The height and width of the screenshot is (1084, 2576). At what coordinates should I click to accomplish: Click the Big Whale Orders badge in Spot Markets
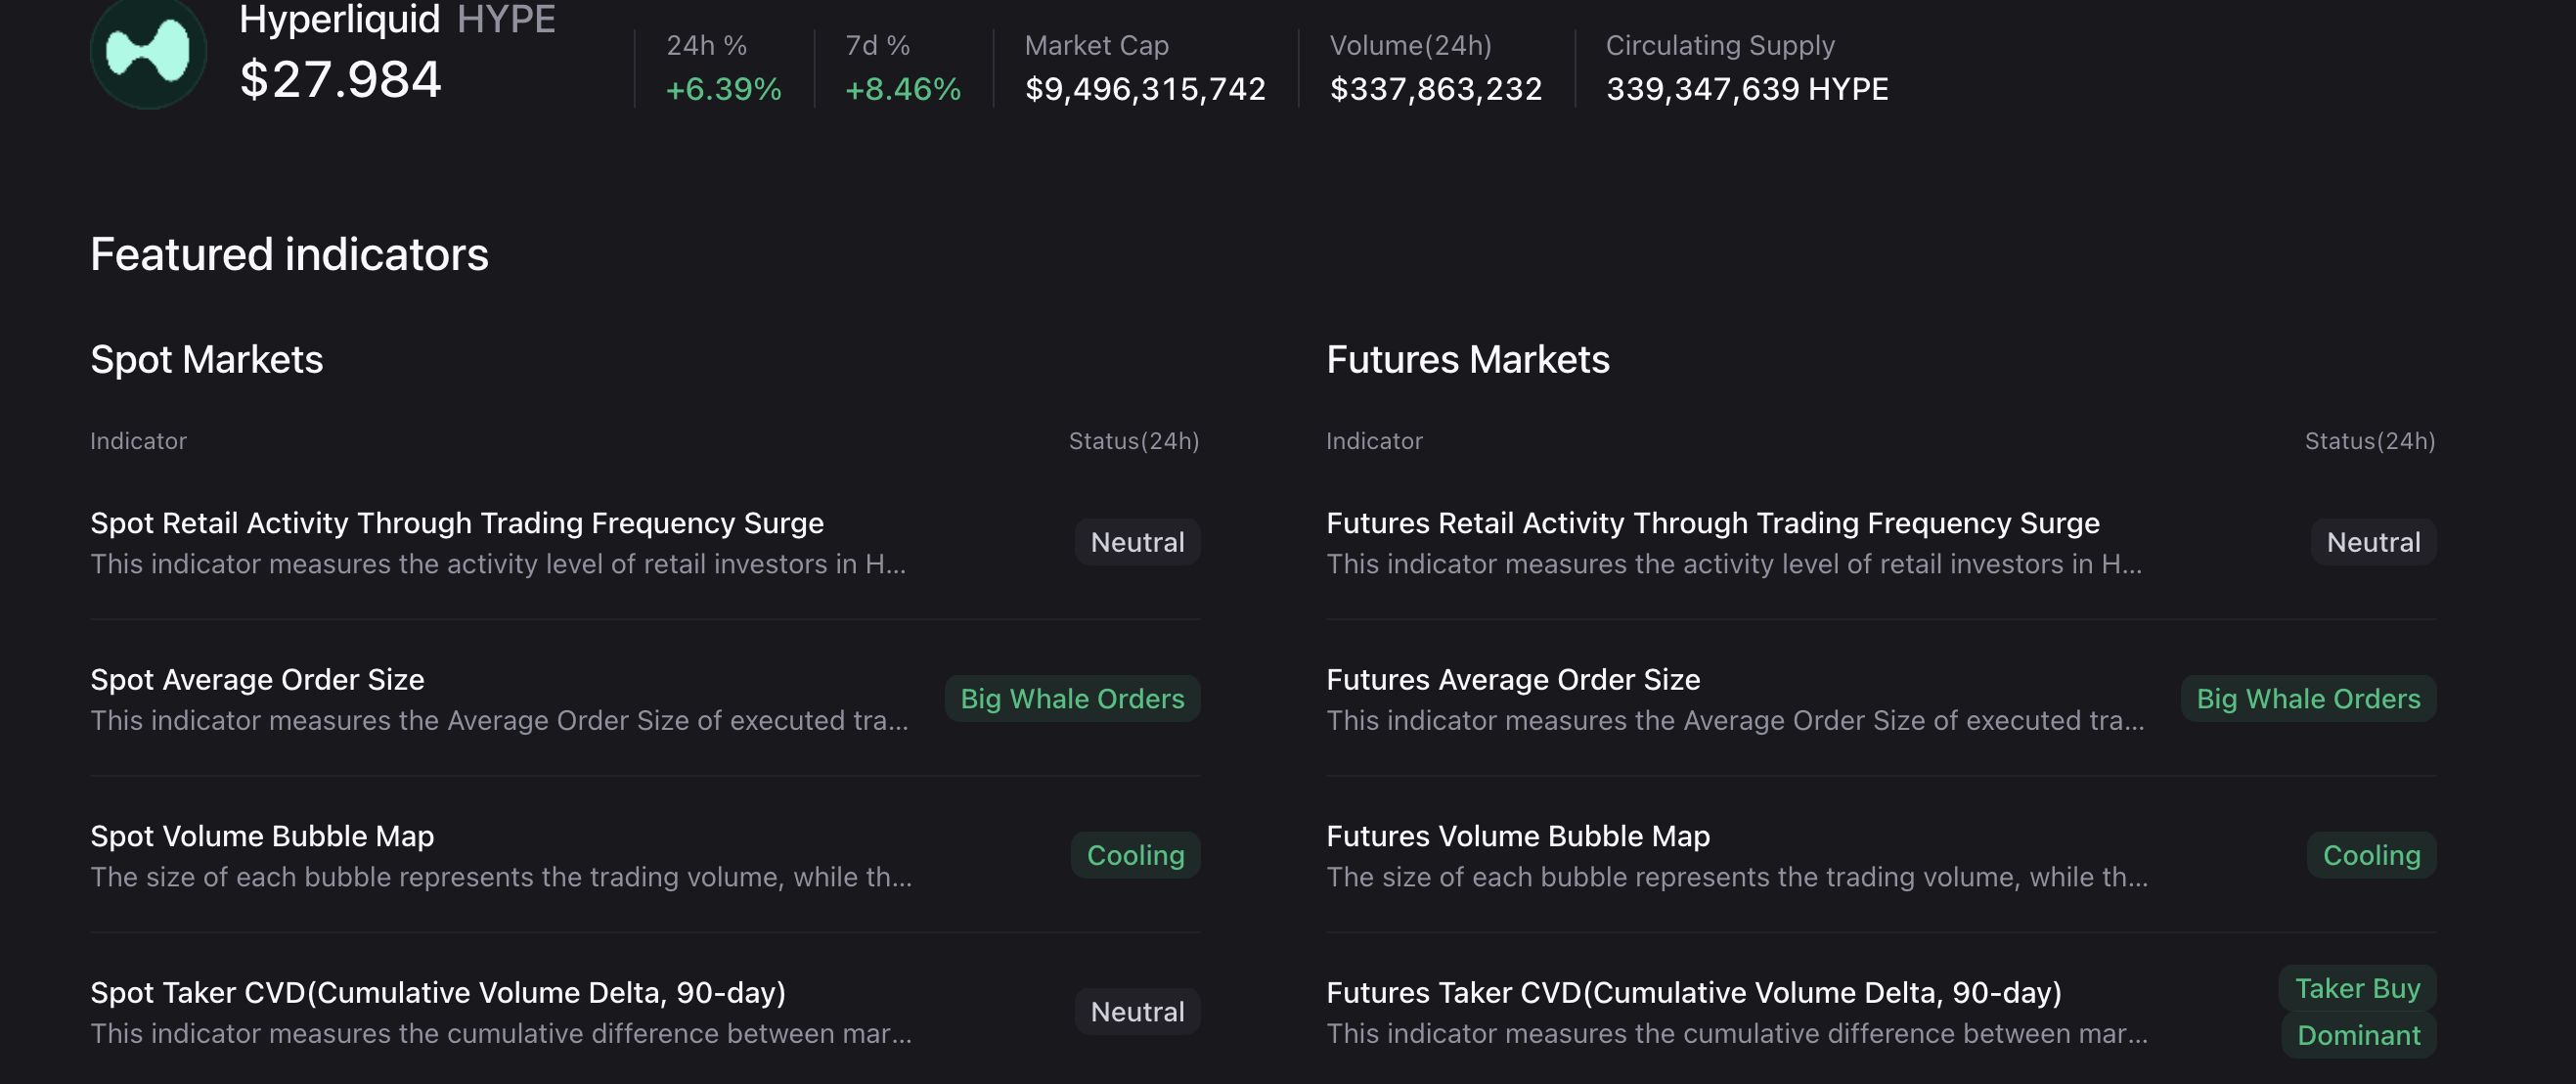point(1072,698)
